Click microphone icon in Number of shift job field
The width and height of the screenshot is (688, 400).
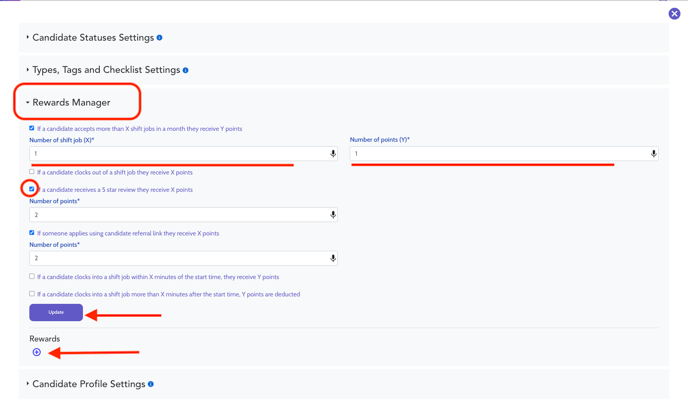click(333, 154)
